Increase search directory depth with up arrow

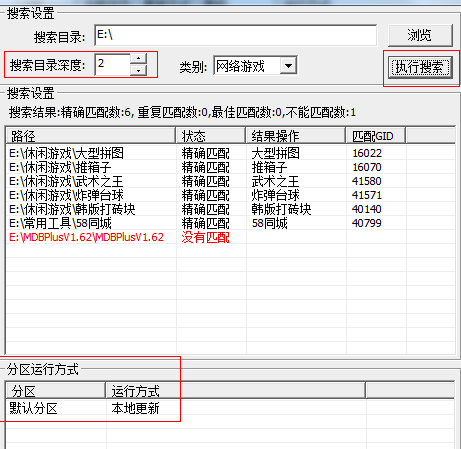(138, 59)
